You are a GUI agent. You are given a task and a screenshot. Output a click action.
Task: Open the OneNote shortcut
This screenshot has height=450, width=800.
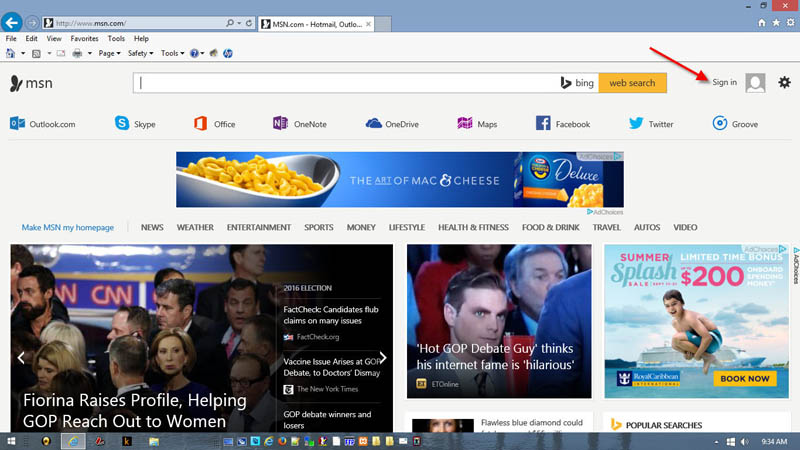299,124
